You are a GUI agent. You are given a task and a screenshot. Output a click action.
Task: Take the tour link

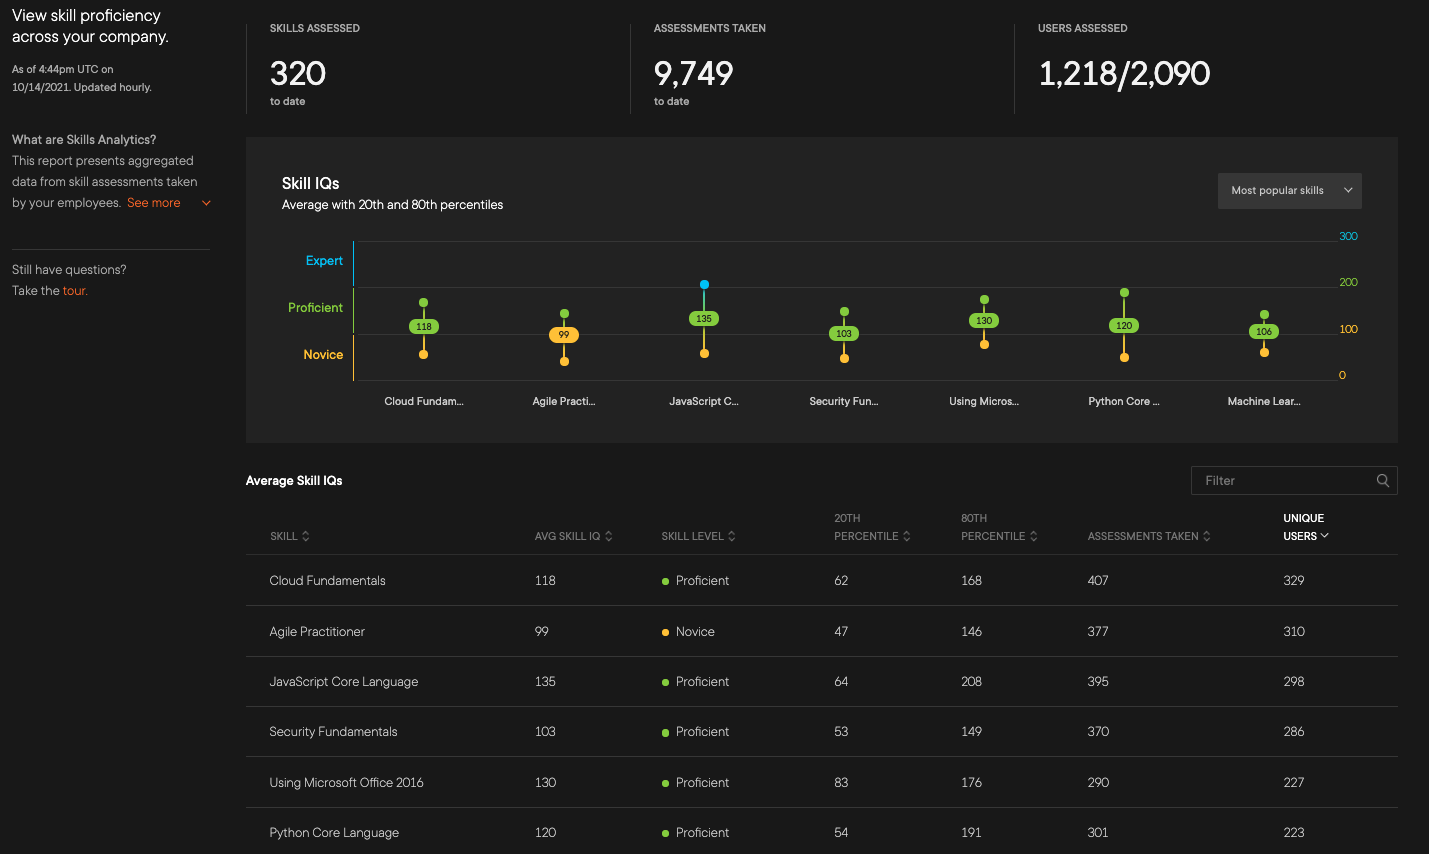point(75,291)
